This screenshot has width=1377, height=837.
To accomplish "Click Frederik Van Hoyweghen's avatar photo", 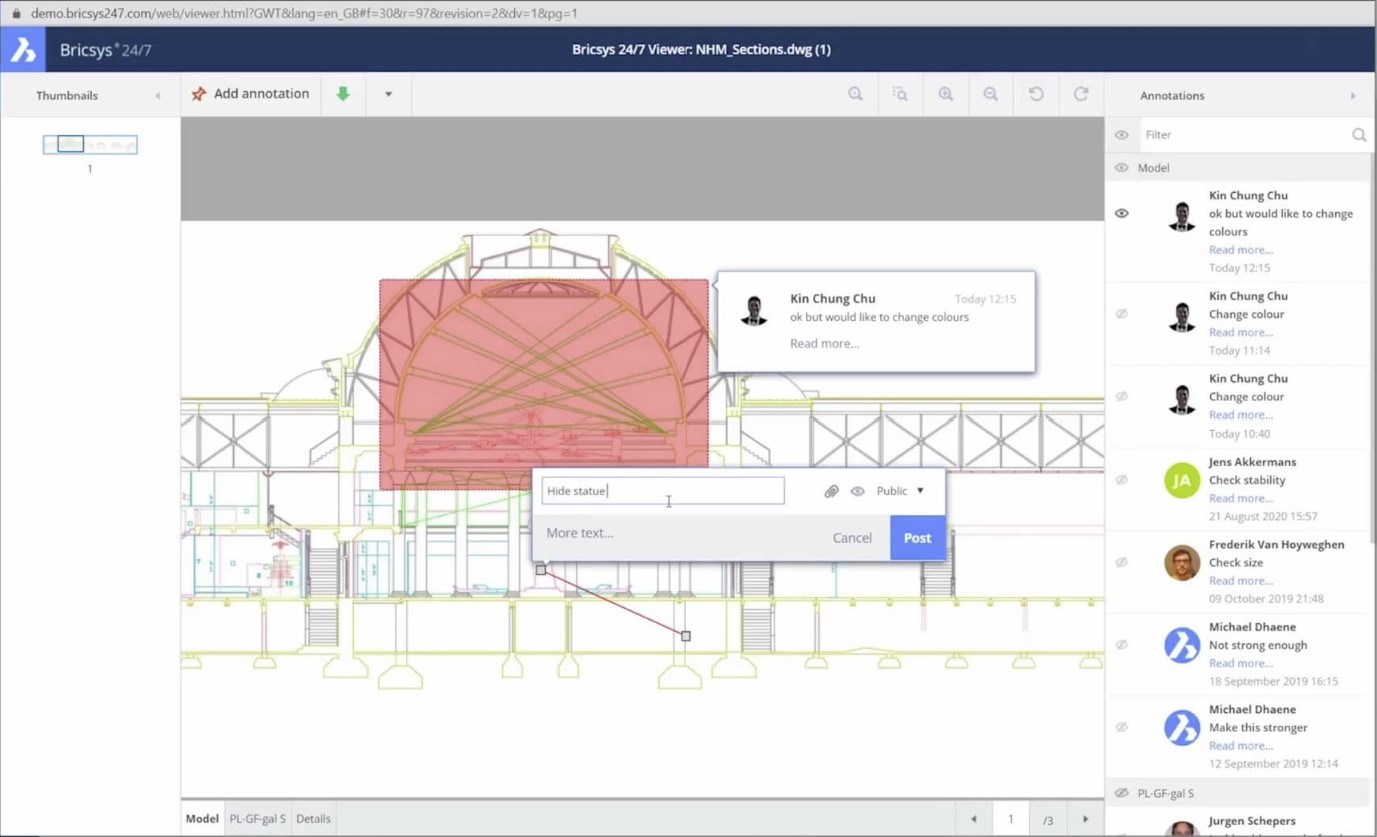I will pos(1182,562).
